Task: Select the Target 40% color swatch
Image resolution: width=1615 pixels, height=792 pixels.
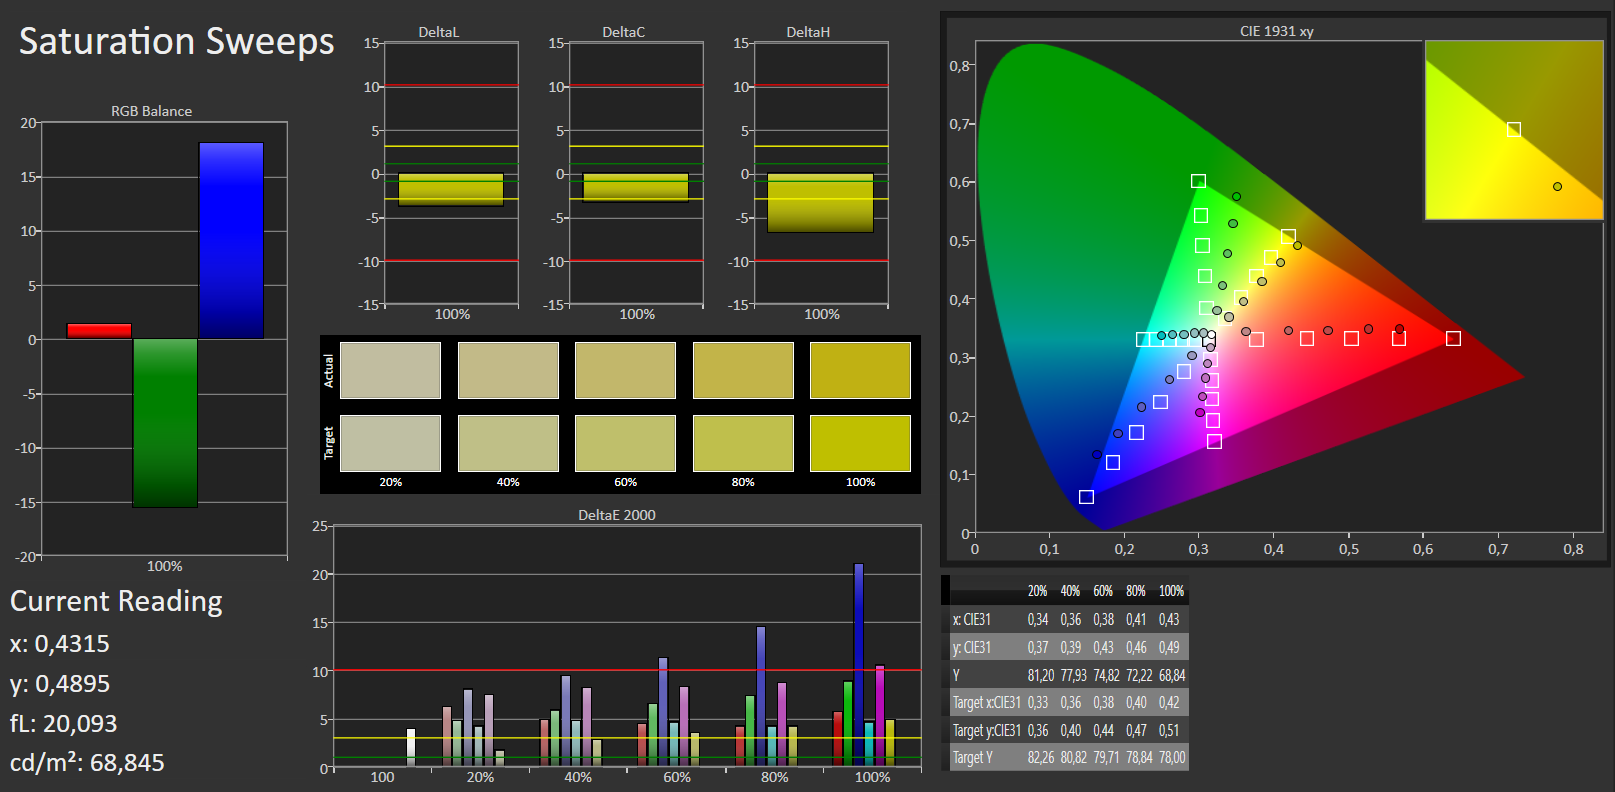Action: [508, 443]
